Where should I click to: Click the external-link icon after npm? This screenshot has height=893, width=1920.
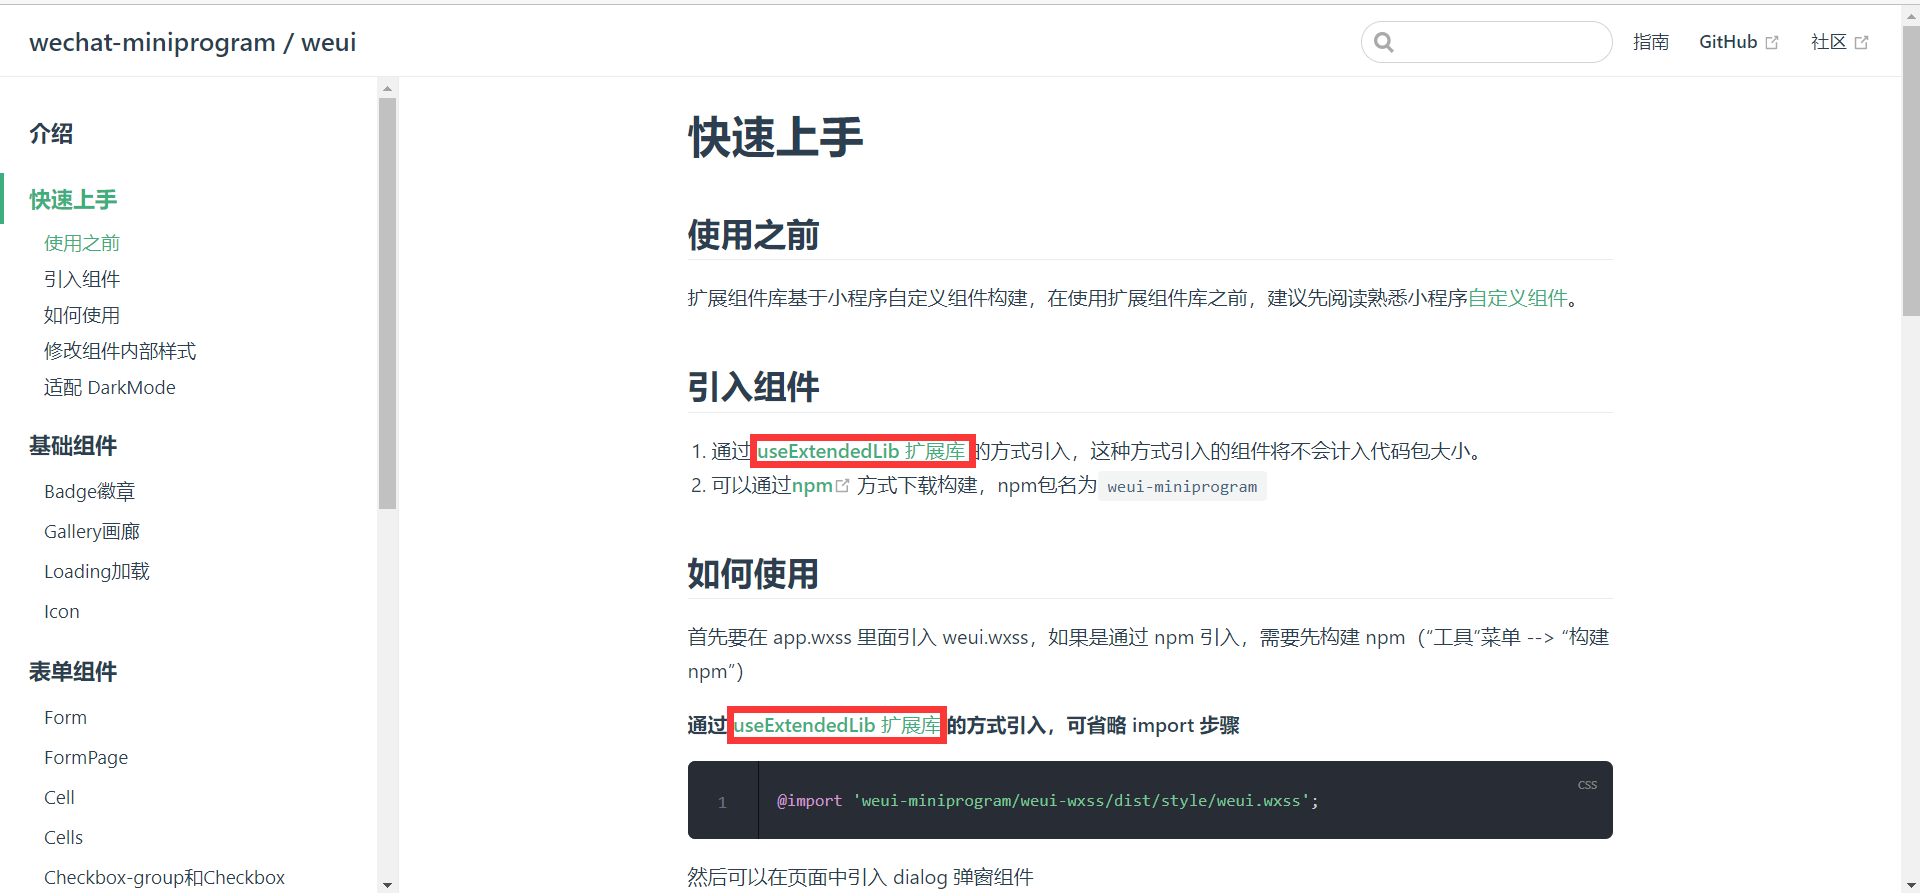click(x=842, y=486)
